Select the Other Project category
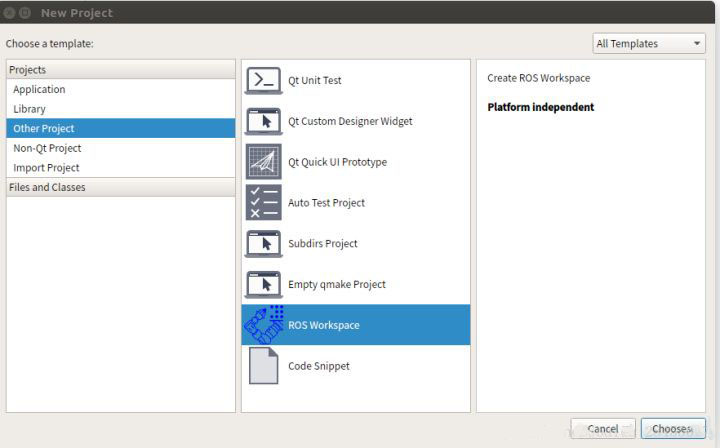 click(44, 129)
